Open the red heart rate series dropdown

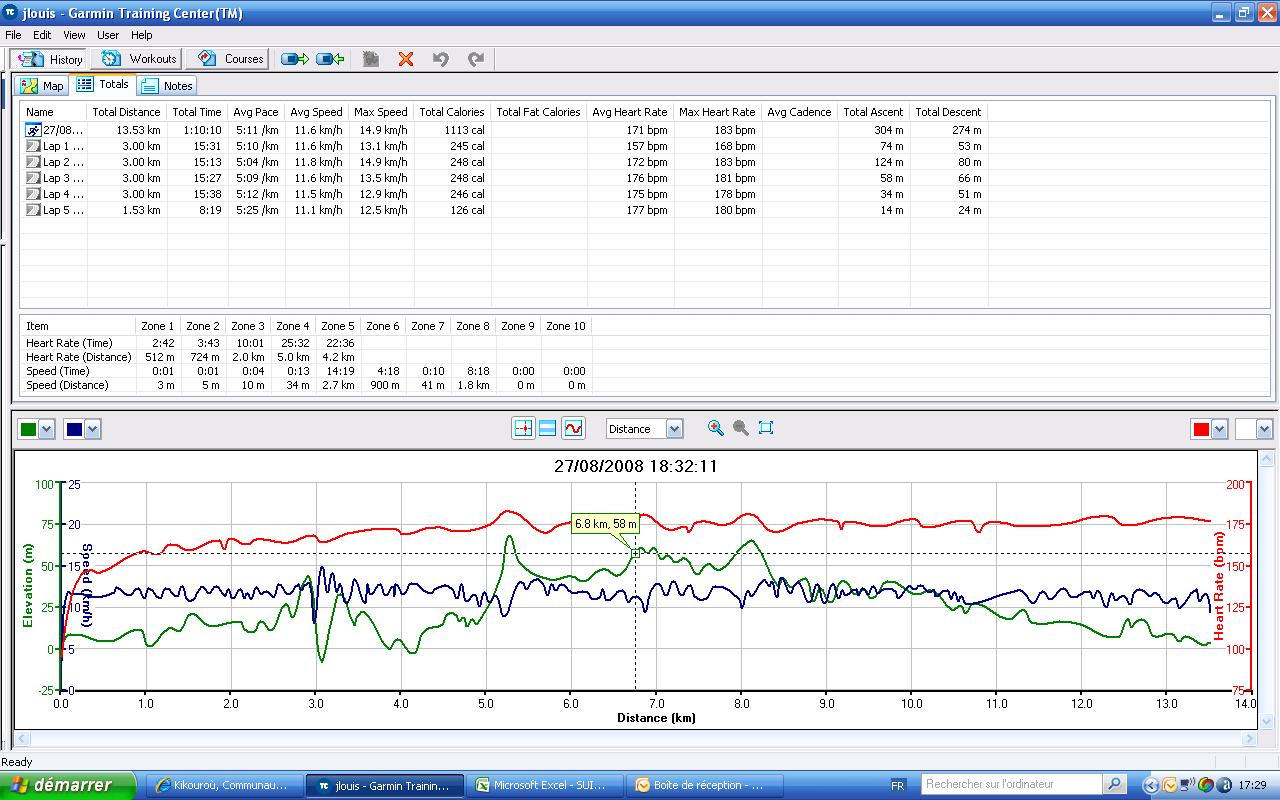pyautogui.click(x=1219, y=429)
